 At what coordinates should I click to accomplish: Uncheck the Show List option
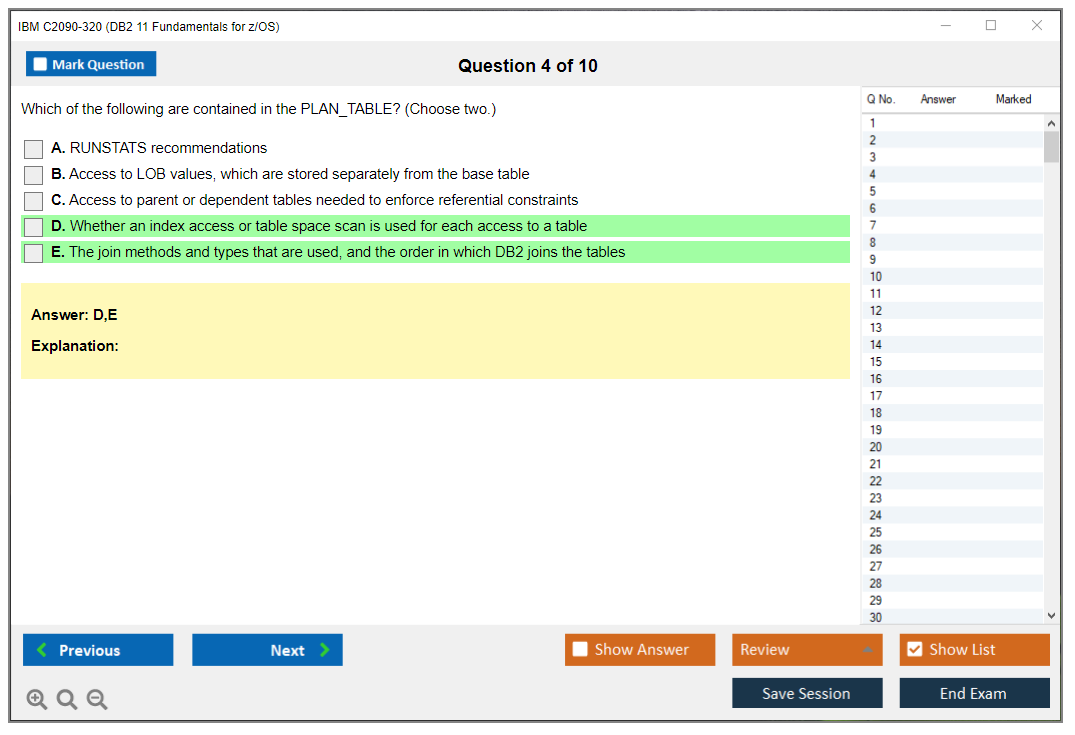(x=914, y=650)
